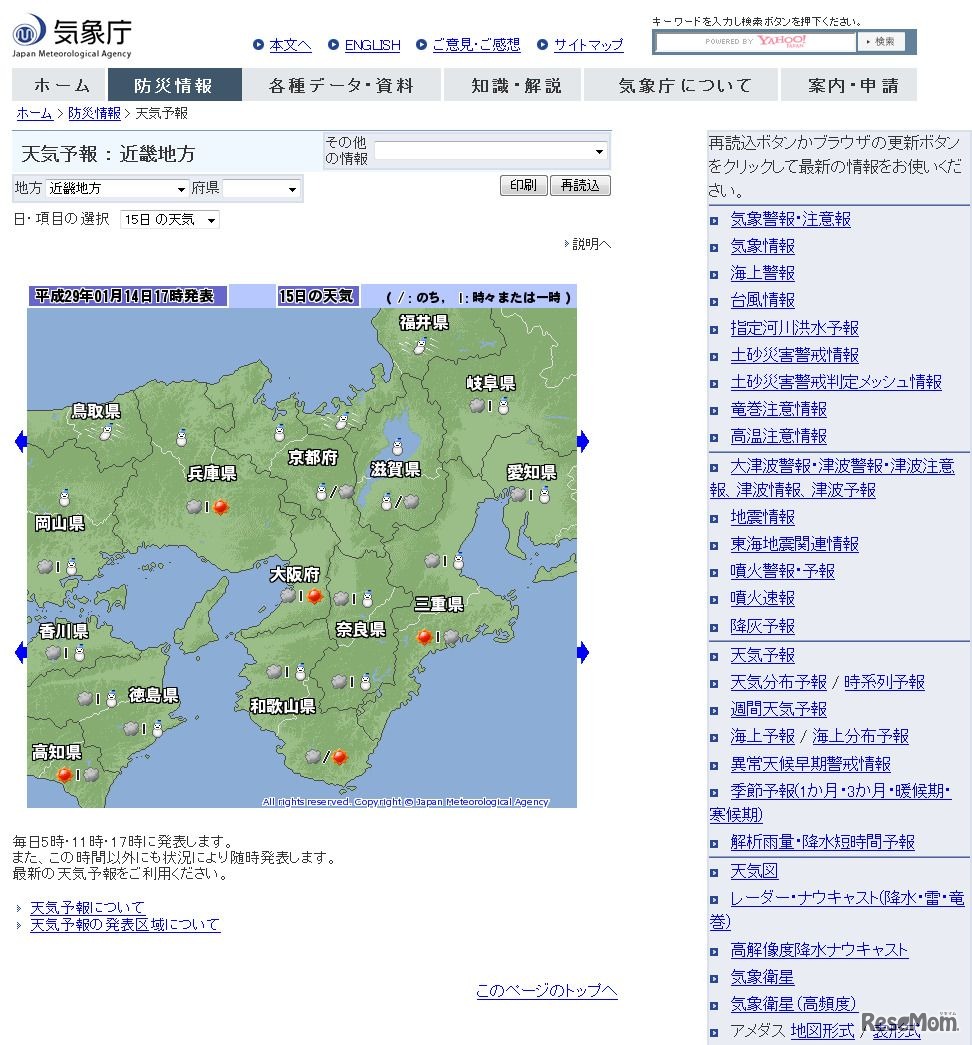972x1045 pixels.
Task: Click the snow icon under 福井県
Action: 419,346
